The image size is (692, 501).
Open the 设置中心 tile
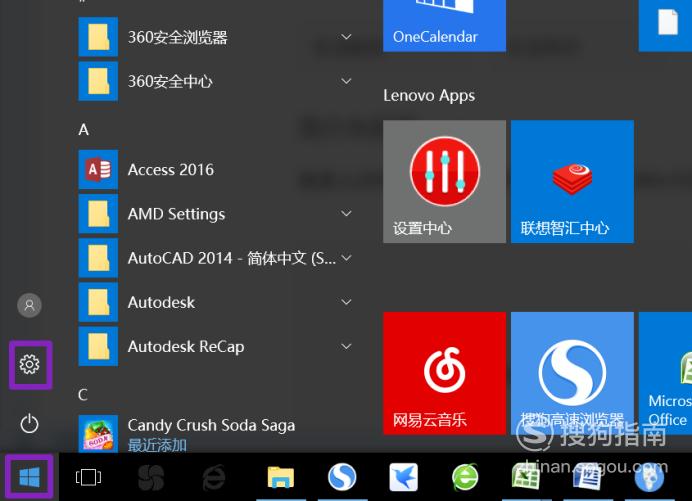coord(444,181)
